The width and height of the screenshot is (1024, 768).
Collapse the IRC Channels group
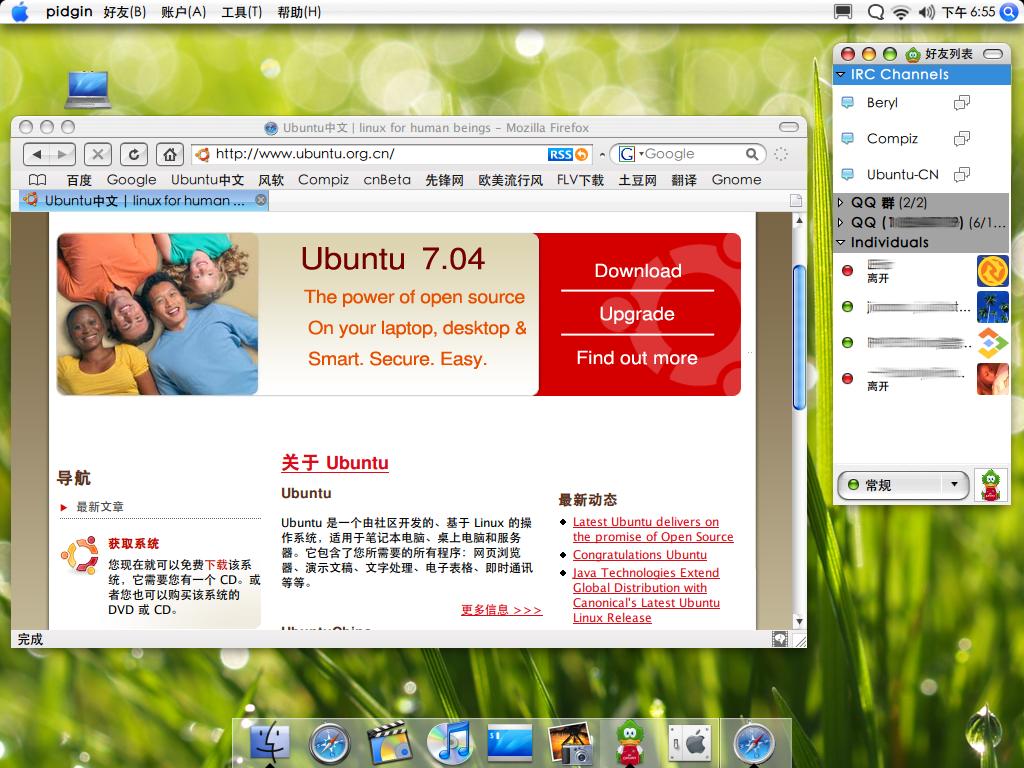click(x=841, y=74)
